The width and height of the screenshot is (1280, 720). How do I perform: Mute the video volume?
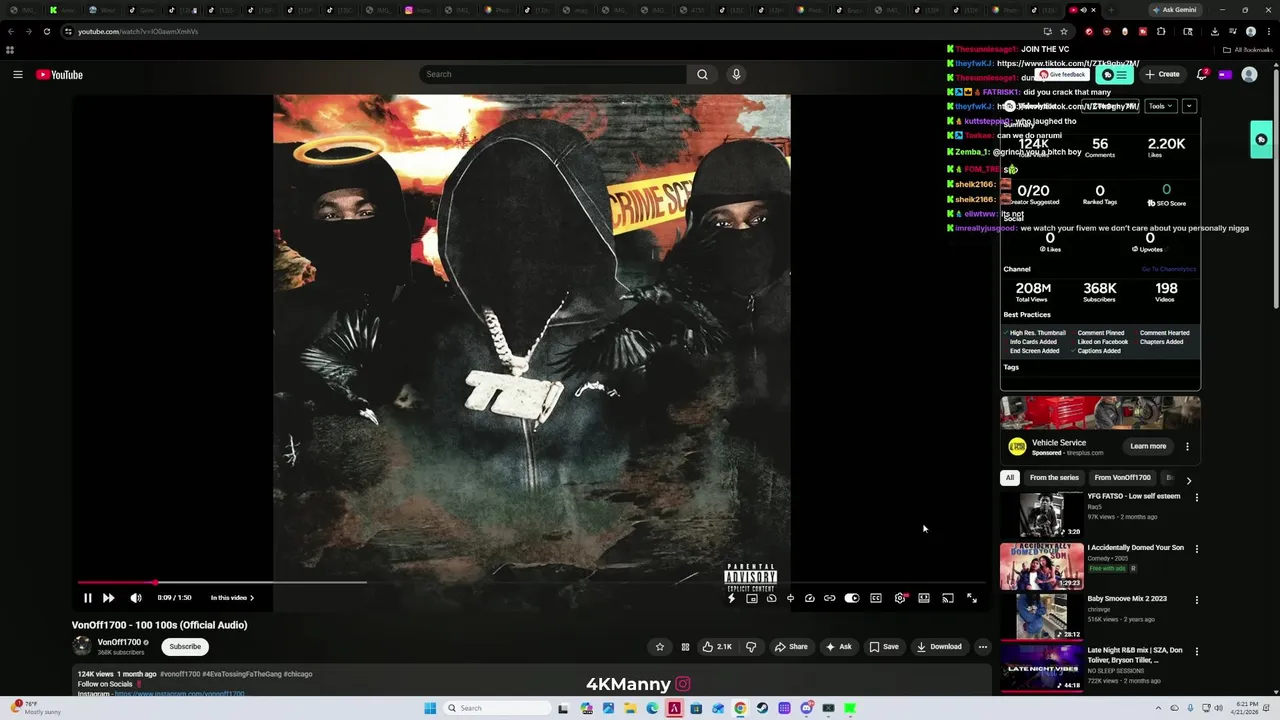click(x=136, y=598)
